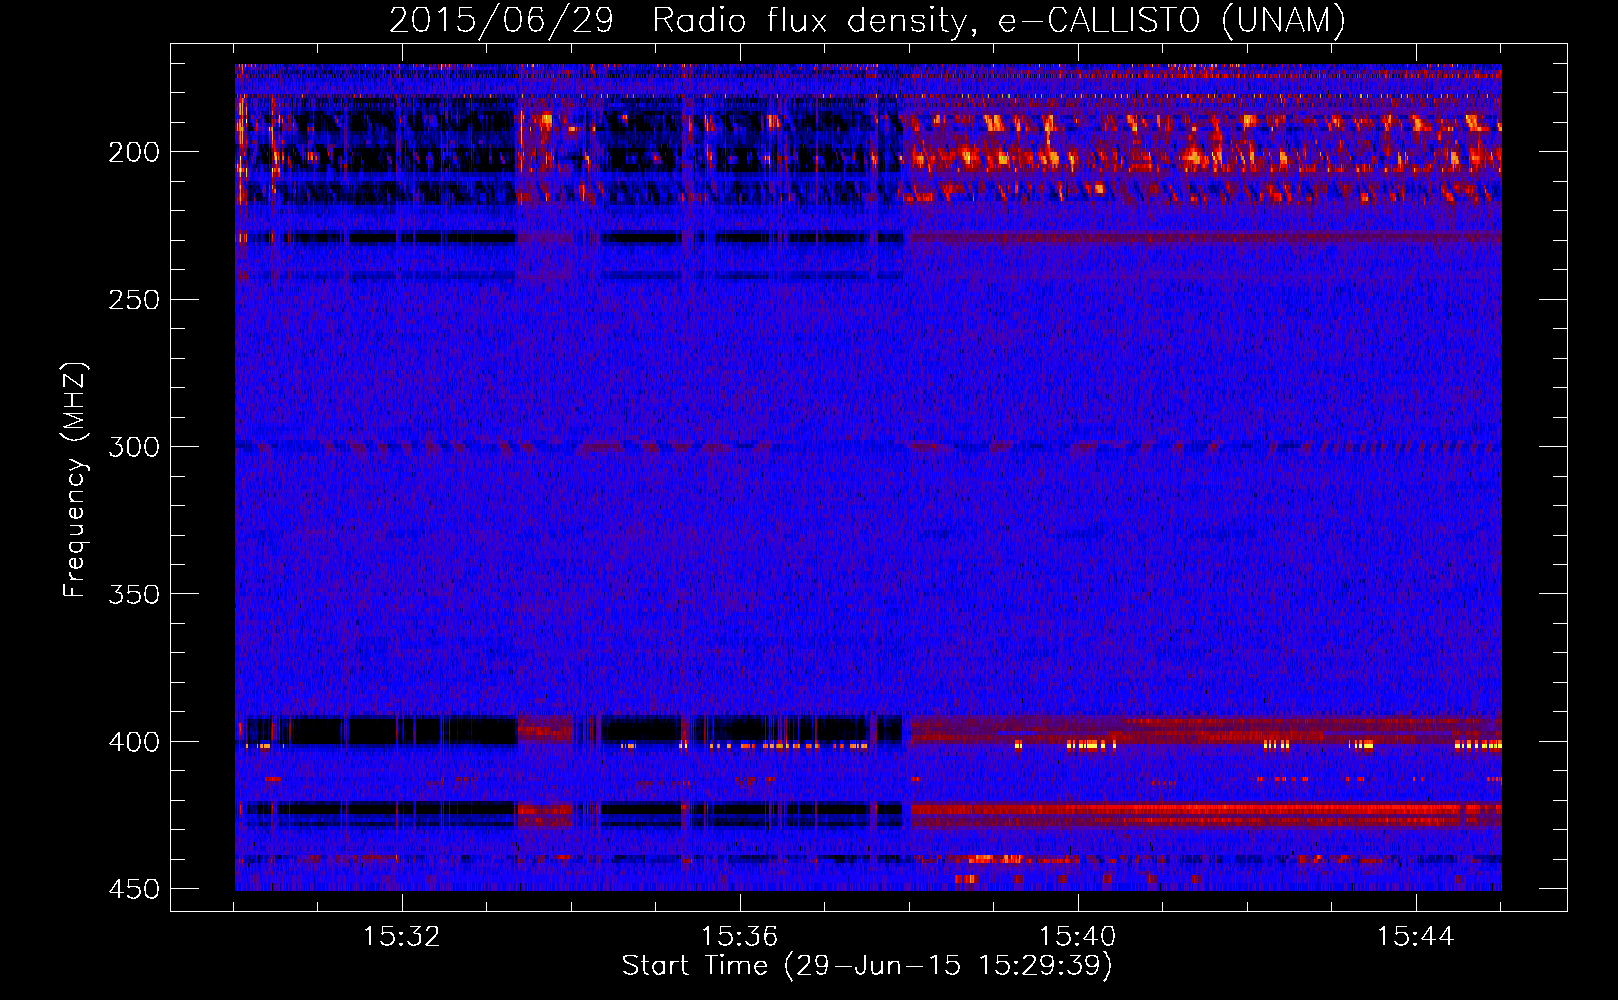This screenshot has width=1618, height=1000.
Task: Select the 400 frequency tick label
Action: click(x=134, y=742)
